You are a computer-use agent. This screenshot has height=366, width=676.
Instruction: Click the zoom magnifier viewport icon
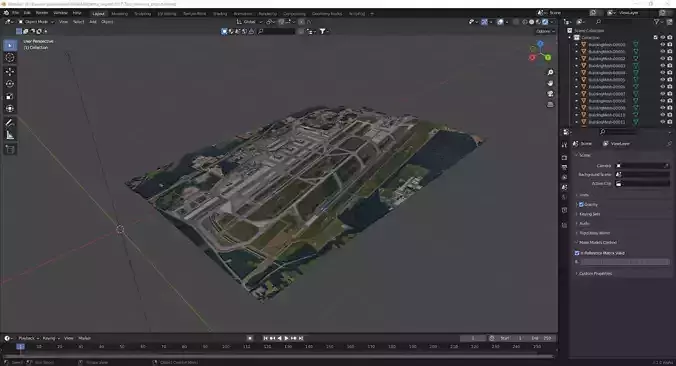pos(550,72)
